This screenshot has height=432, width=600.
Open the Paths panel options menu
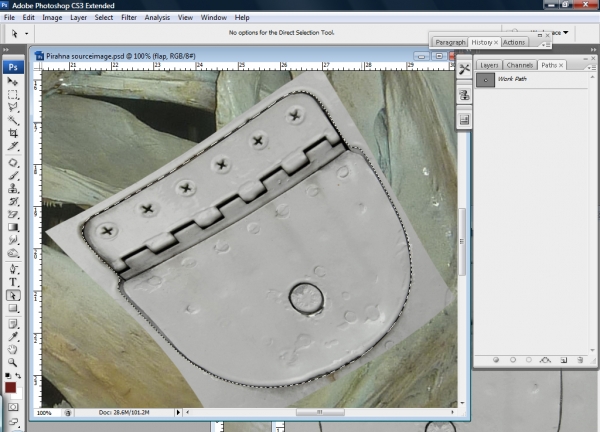point(592,68)
